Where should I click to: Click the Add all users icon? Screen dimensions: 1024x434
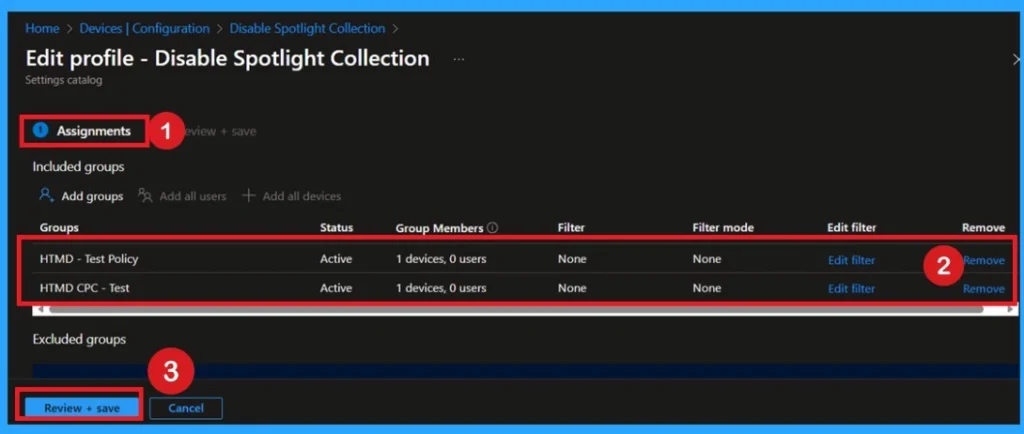point(145,195)
